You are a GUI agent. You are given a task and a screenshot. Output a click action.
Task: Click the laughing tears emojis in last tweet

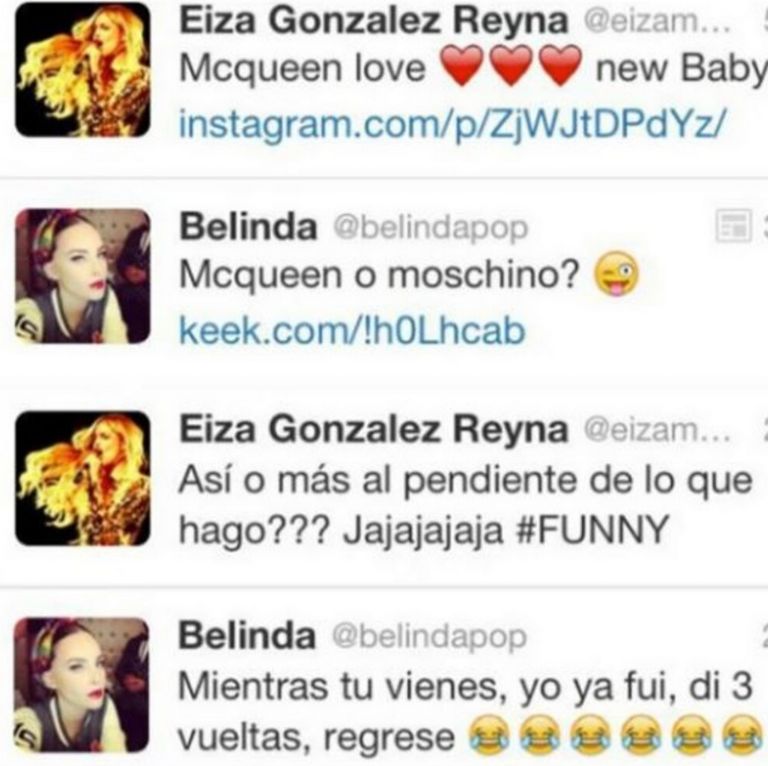pos(615,734)
